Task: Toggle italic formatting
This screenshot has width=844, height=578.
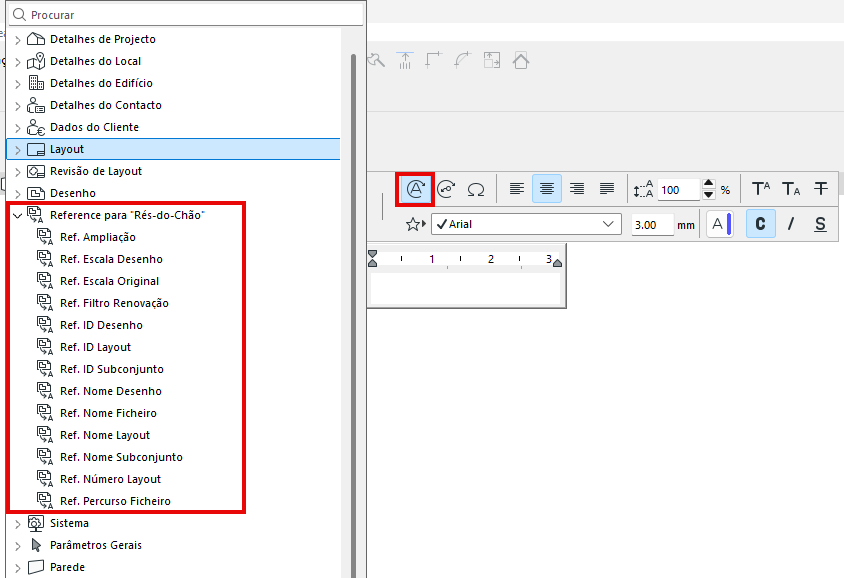Action: 791,224
